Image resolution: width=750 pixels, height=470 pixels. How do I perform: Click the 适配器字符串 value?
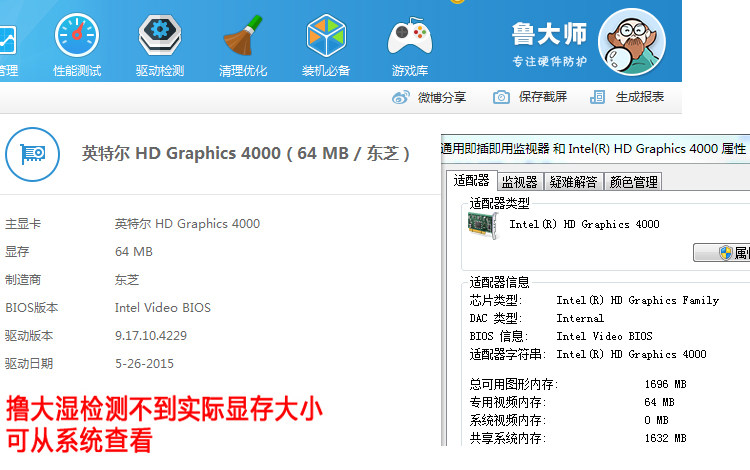coord(631,354)
